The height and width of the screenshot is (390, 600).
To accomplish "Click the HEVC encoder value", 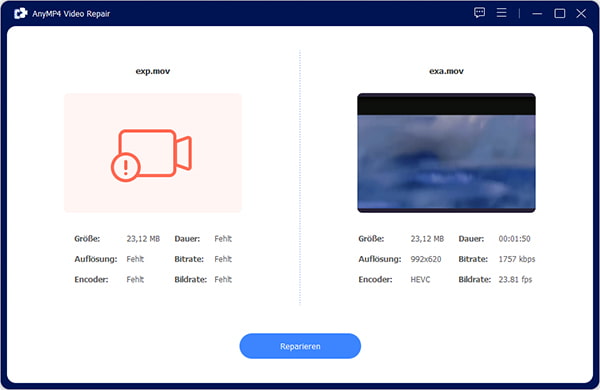I will pos(420,279).
